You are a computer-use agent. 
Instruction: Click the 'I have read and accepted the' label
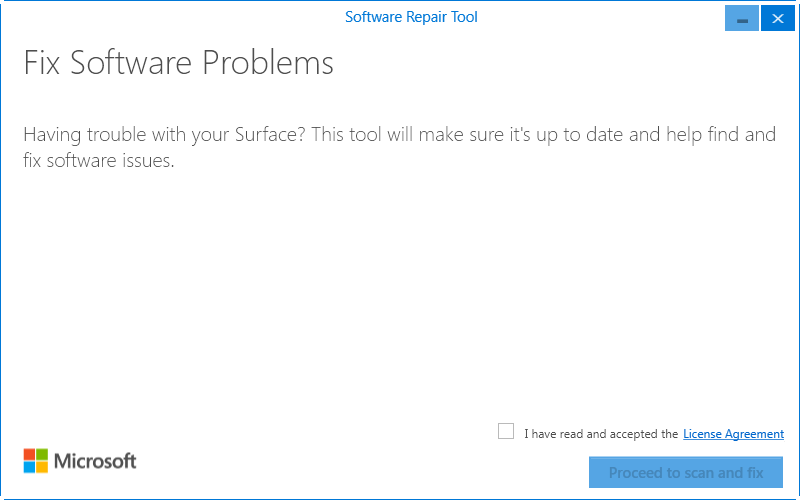(601, 434)
